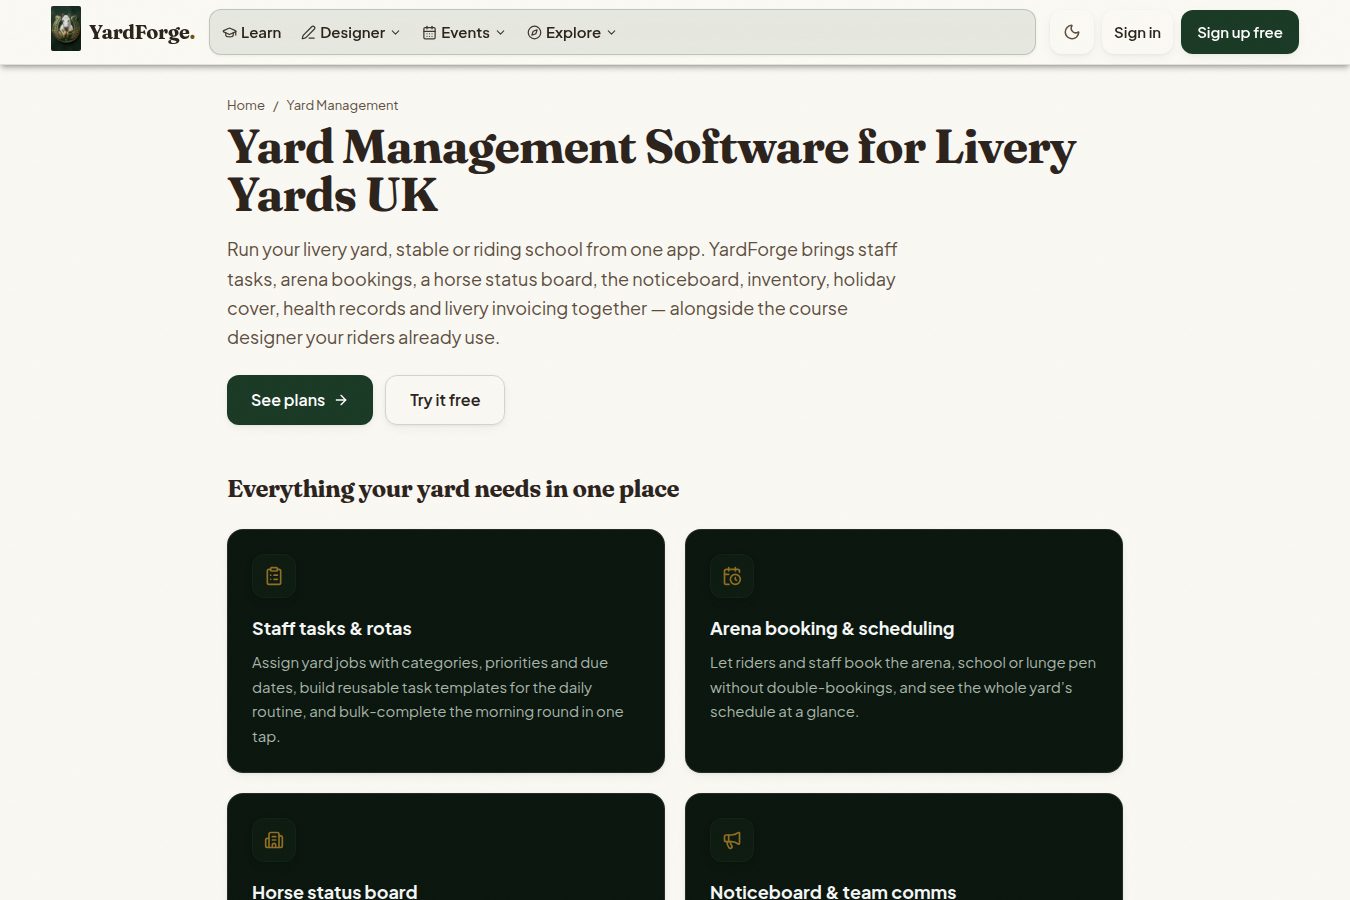The width and height of the screenshot is (1350, 900).
Task: Click the arrow icon in See plans
Action: [x=341, y=400]
